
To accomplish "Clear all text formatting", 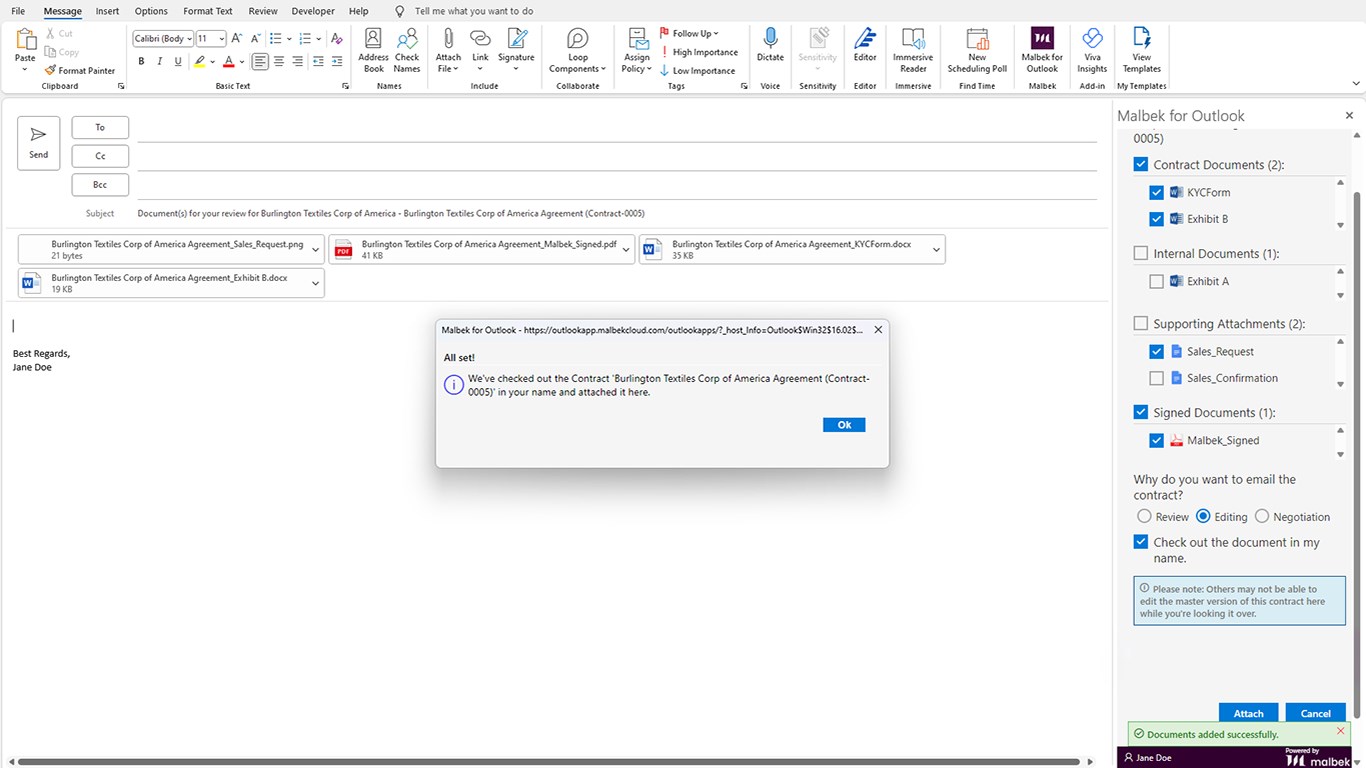I will (x=337, y=38).
